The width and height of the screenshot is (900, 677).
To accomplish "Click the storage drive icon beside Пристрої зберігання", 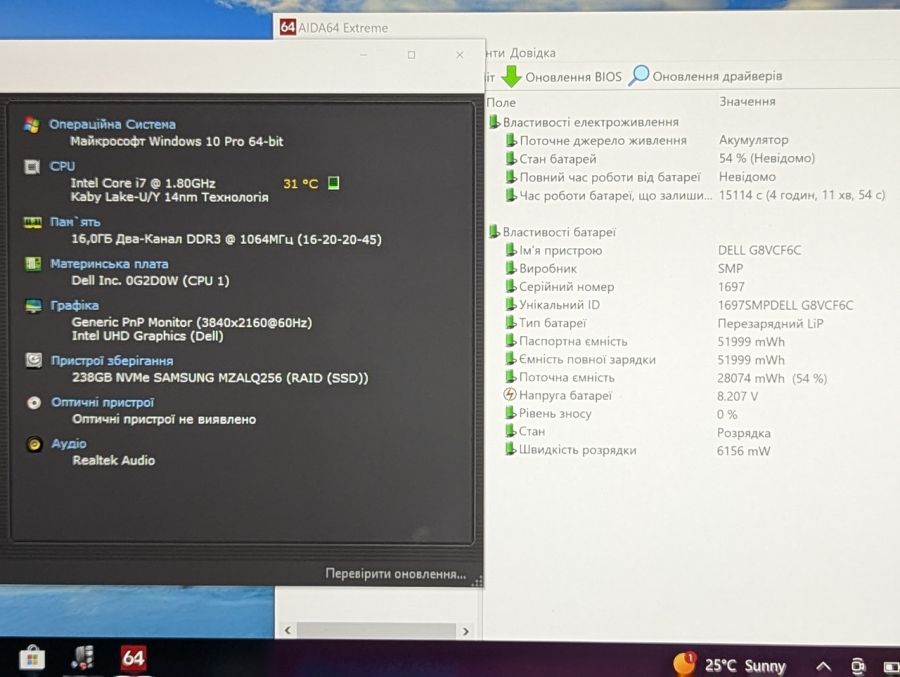I will click(34, 361).
